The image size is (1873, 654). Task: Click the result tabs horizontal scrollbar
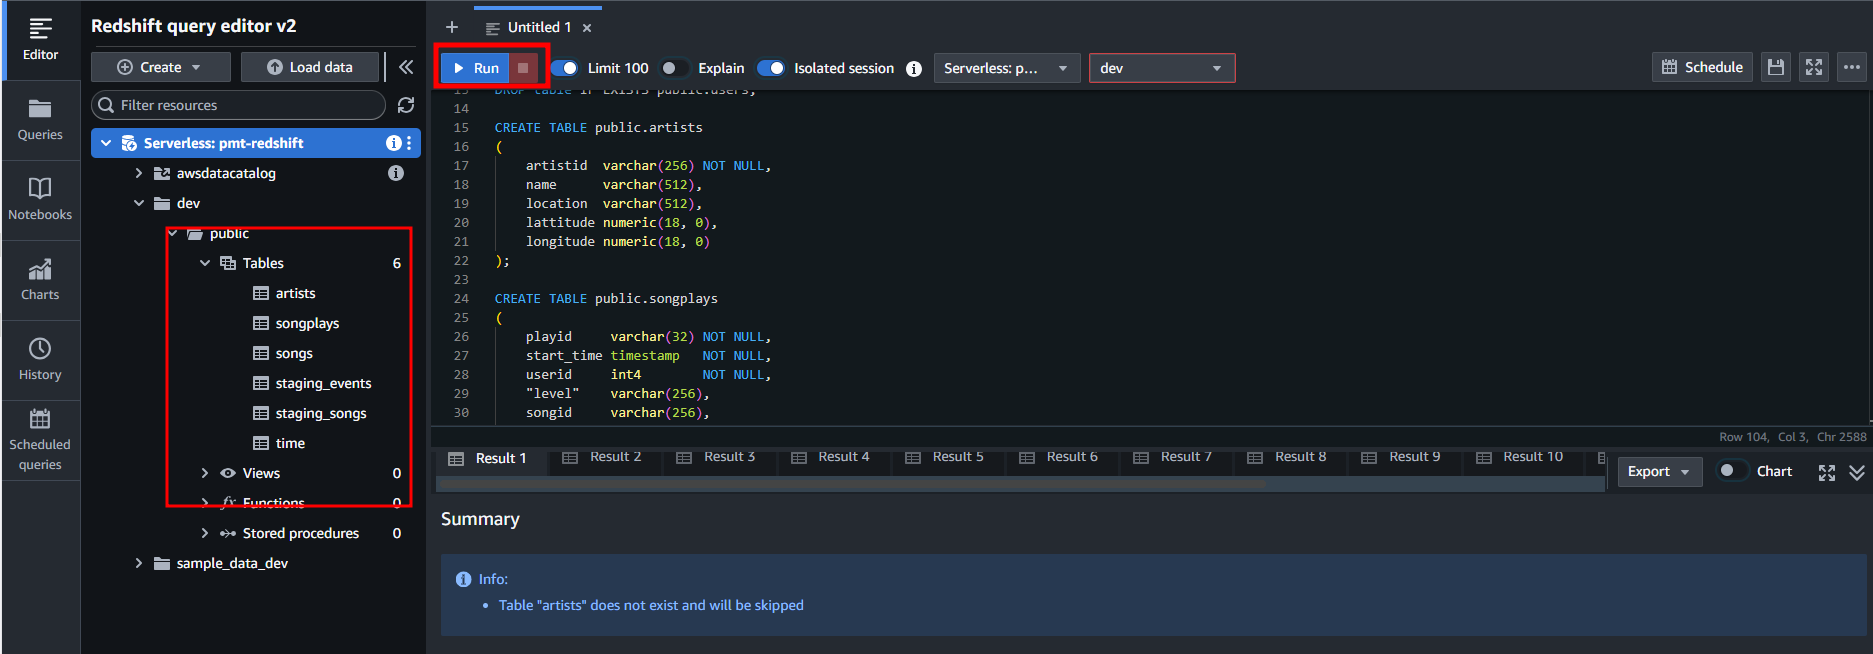[852, 484]
